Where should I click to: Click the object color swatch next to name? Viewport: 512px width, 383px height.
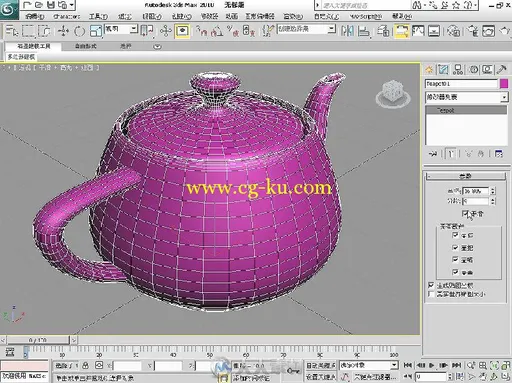(504, 84)
